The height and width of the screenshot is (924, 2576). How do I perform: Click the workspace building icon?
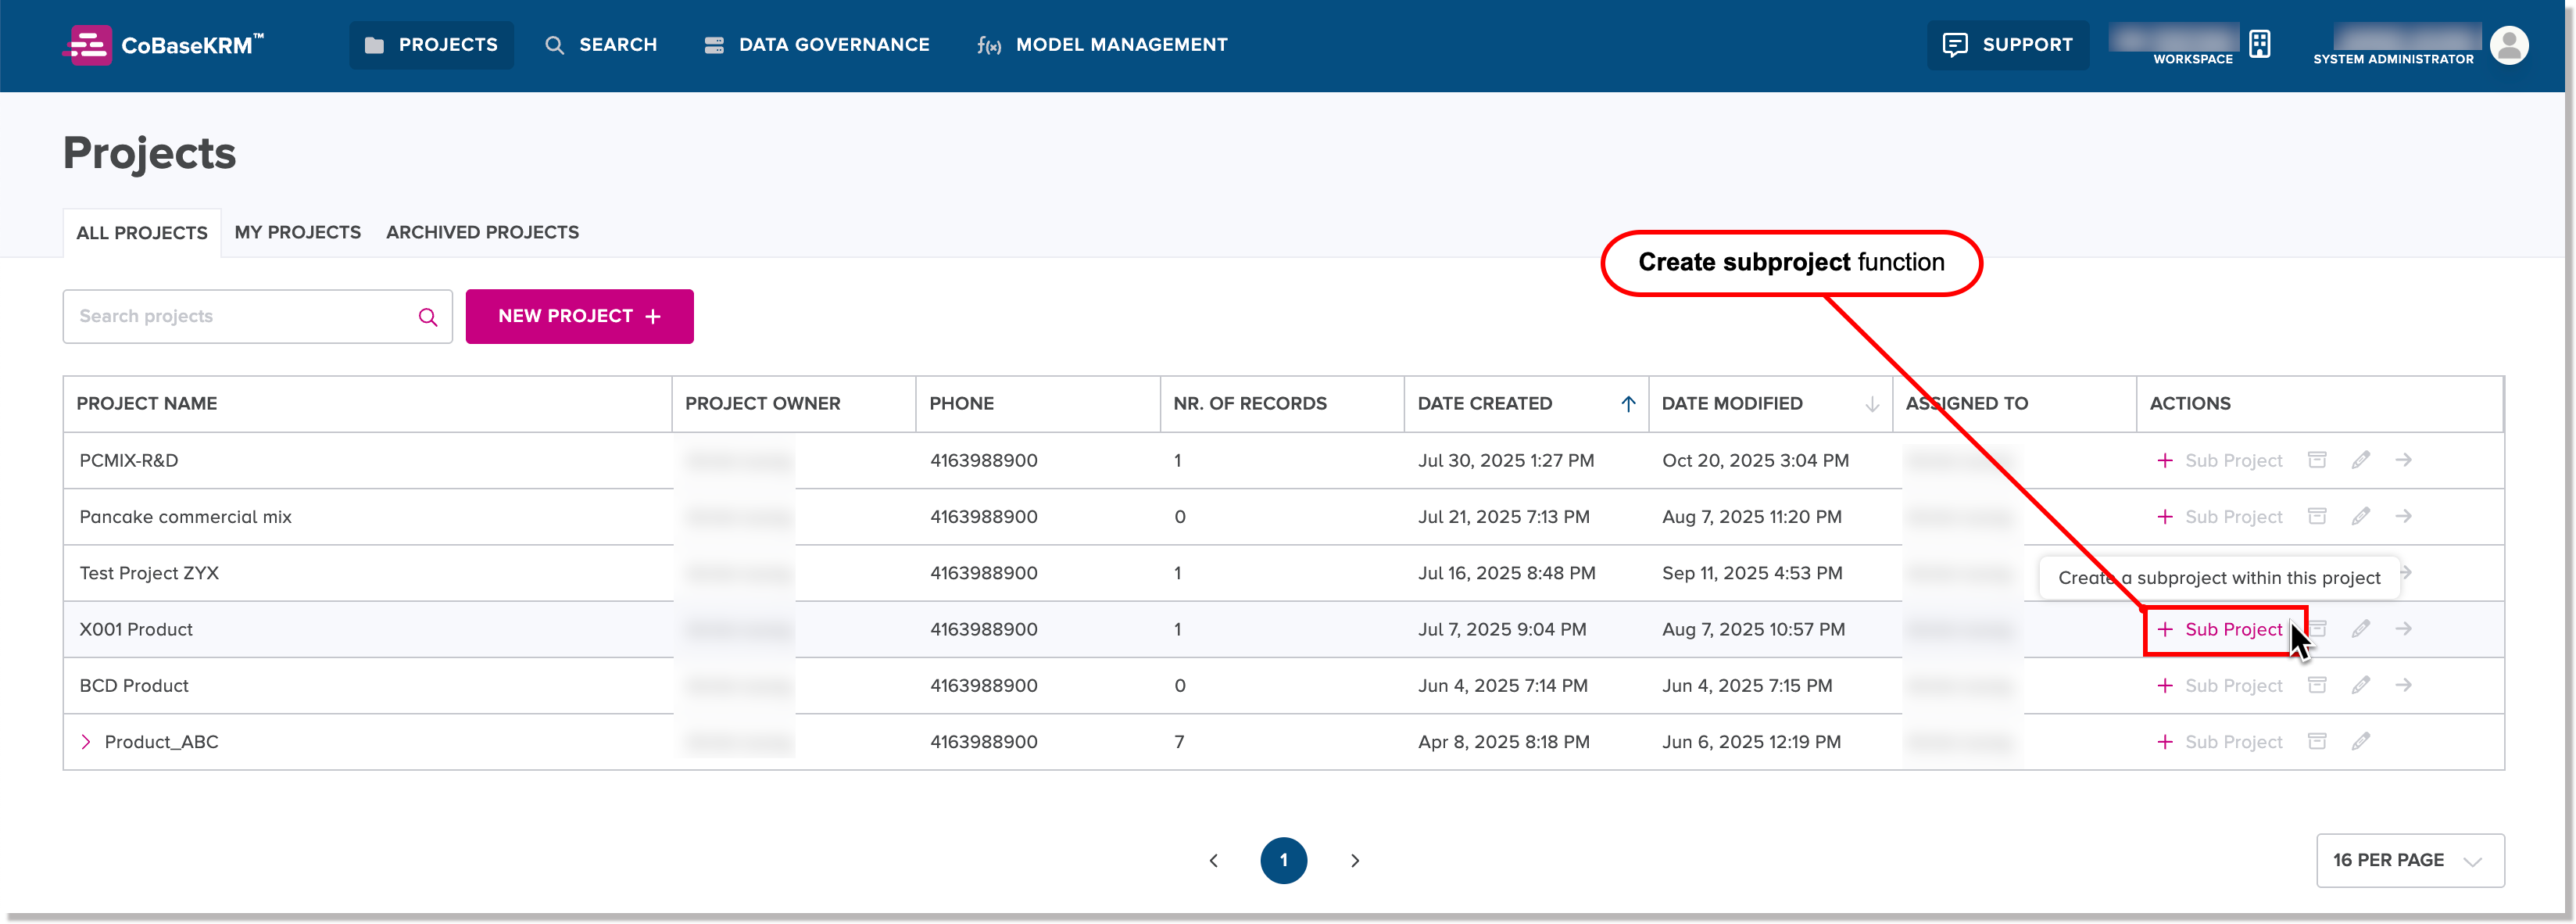[2259, 43]
